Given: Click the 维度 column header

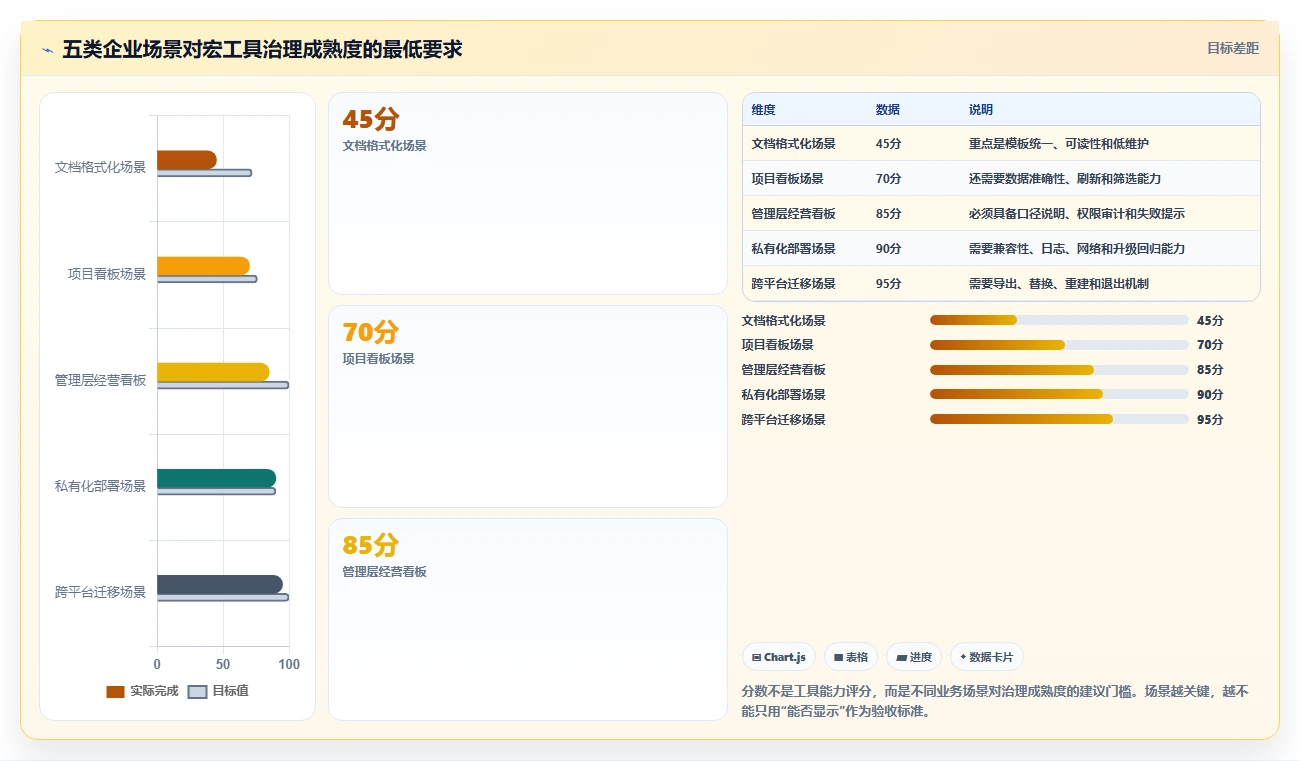Looking at the screenshot, I should point(764,110).
